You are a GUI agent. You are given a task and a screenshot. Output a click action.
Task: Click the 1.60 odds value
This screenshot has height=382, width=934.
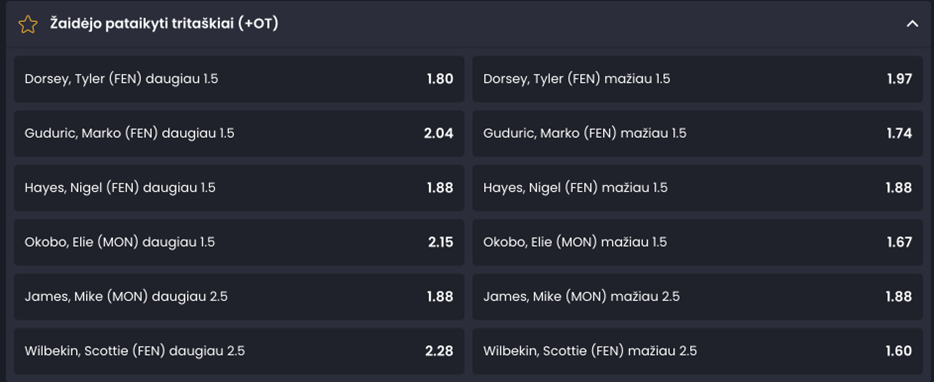coord(899,351)
